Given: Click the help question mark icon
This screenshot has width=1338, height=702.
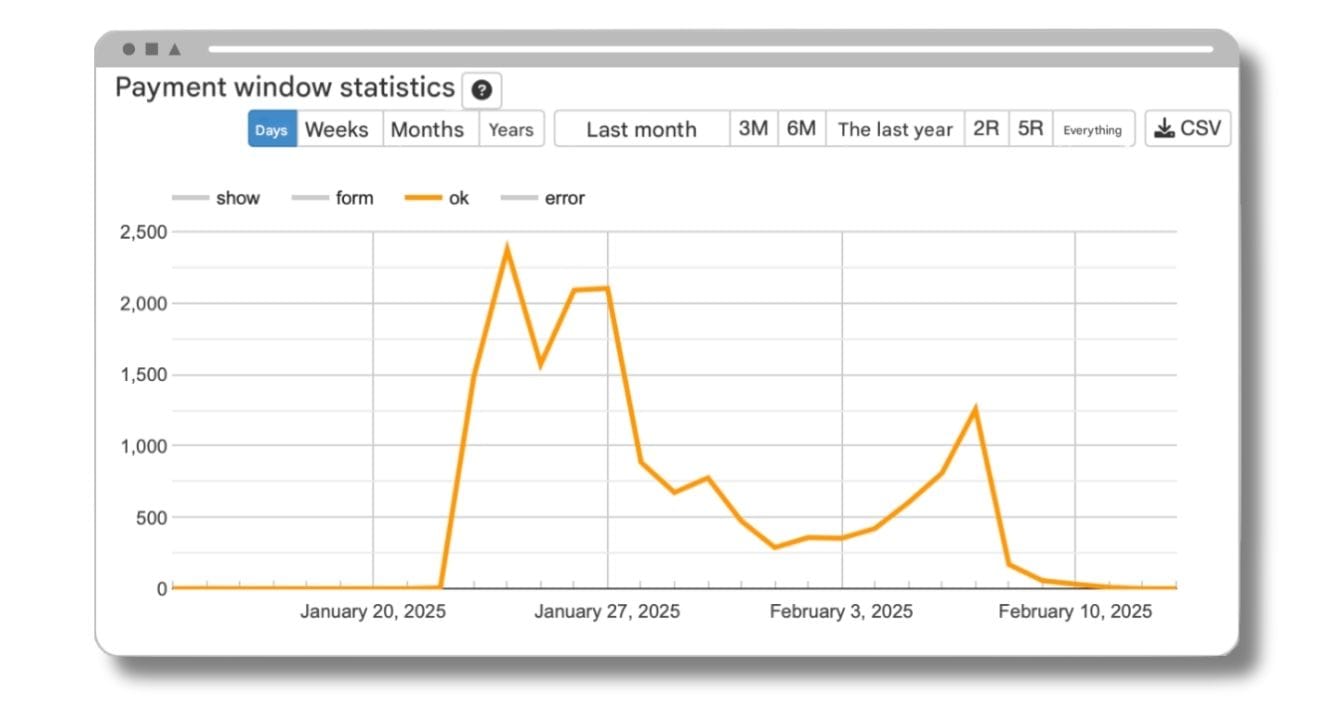Looking at the screenshot, I should (481, 91).
